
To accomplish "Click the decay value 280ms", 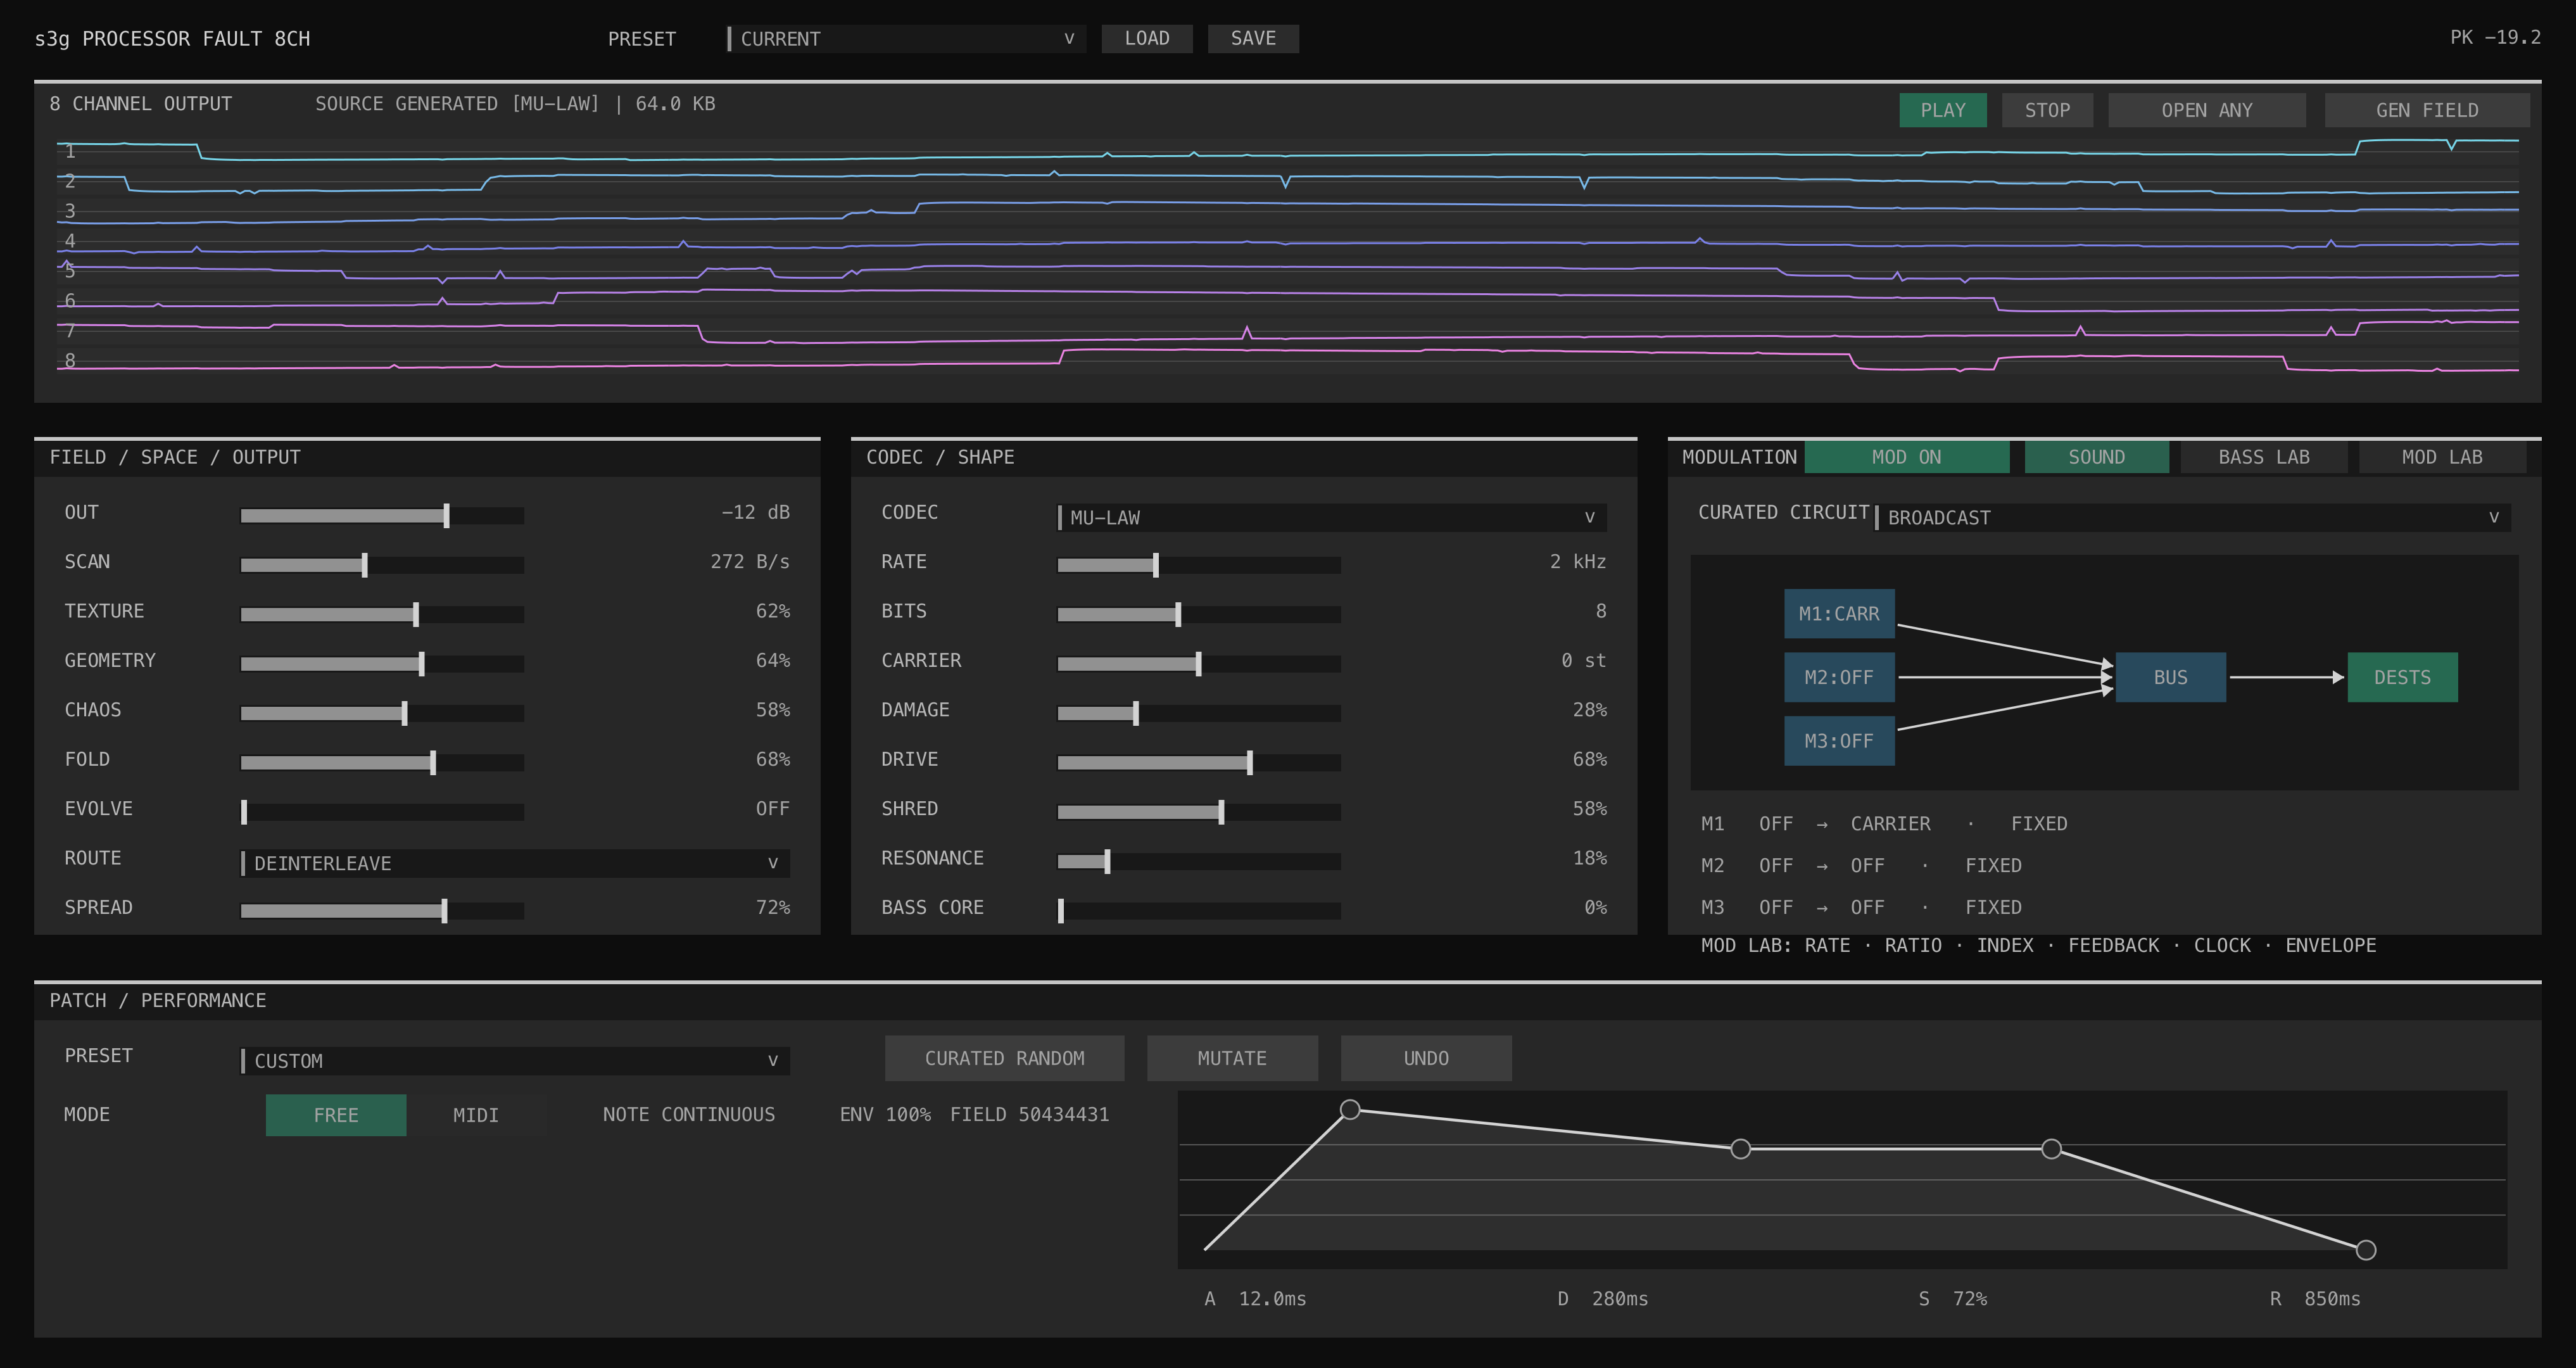I will (x=1620, y=1299).
